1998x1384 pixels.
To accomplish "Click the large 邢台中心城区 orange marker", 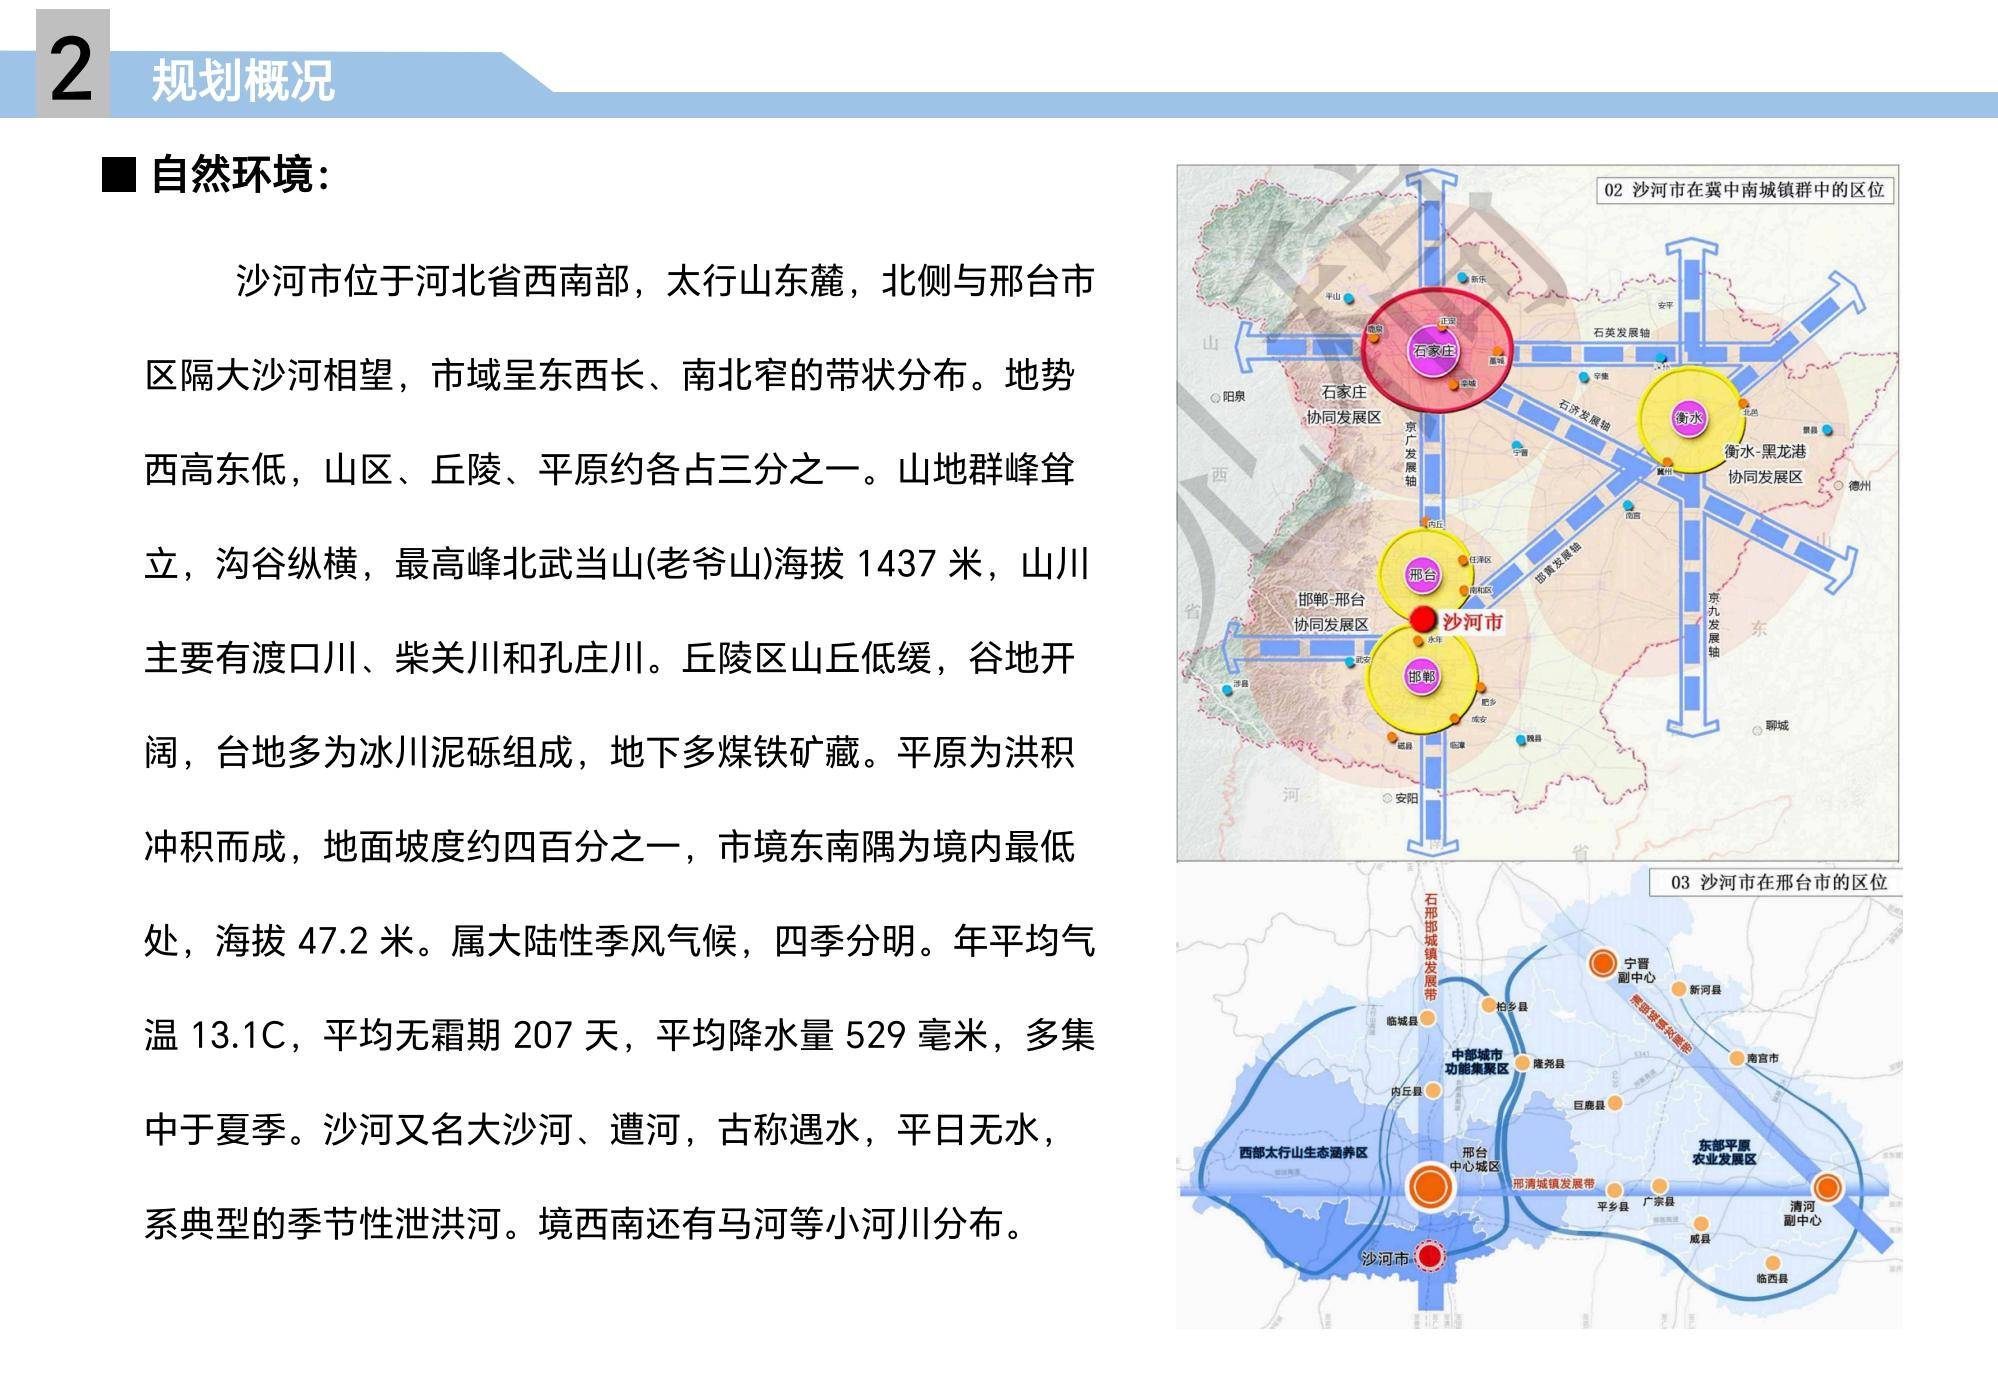I will click(x=1430, y=1186).
